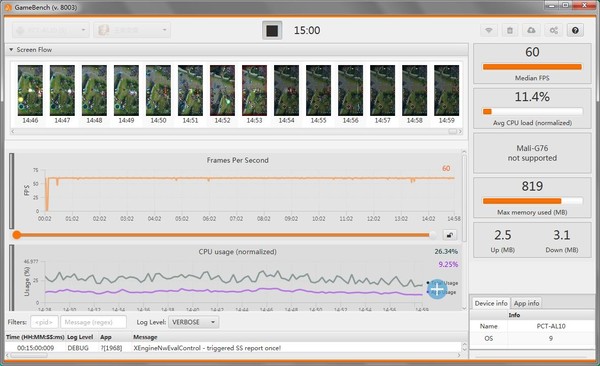
Task: Click the Max memory used panel
Action: coord(532,198)
